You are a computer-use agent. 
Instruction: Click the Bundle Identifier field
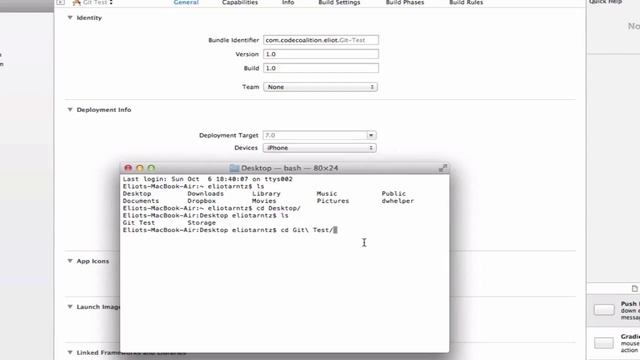click(321, 40)
